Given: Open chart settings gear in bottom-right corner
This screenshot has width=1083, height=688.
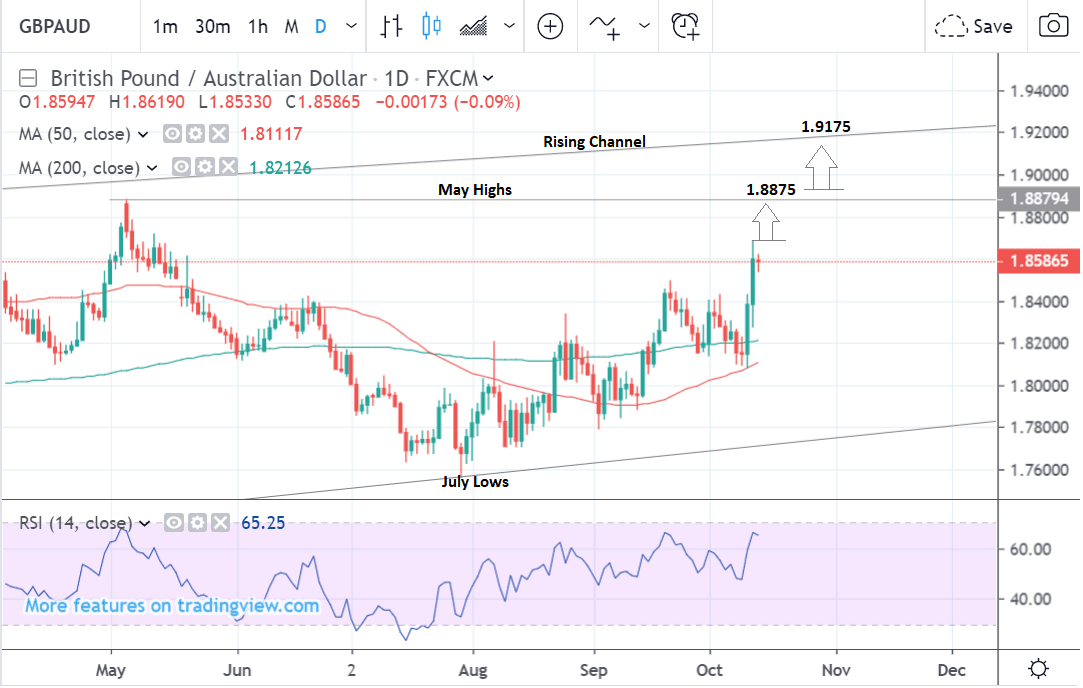Looking at the screenshot, I should [1039, 668].
